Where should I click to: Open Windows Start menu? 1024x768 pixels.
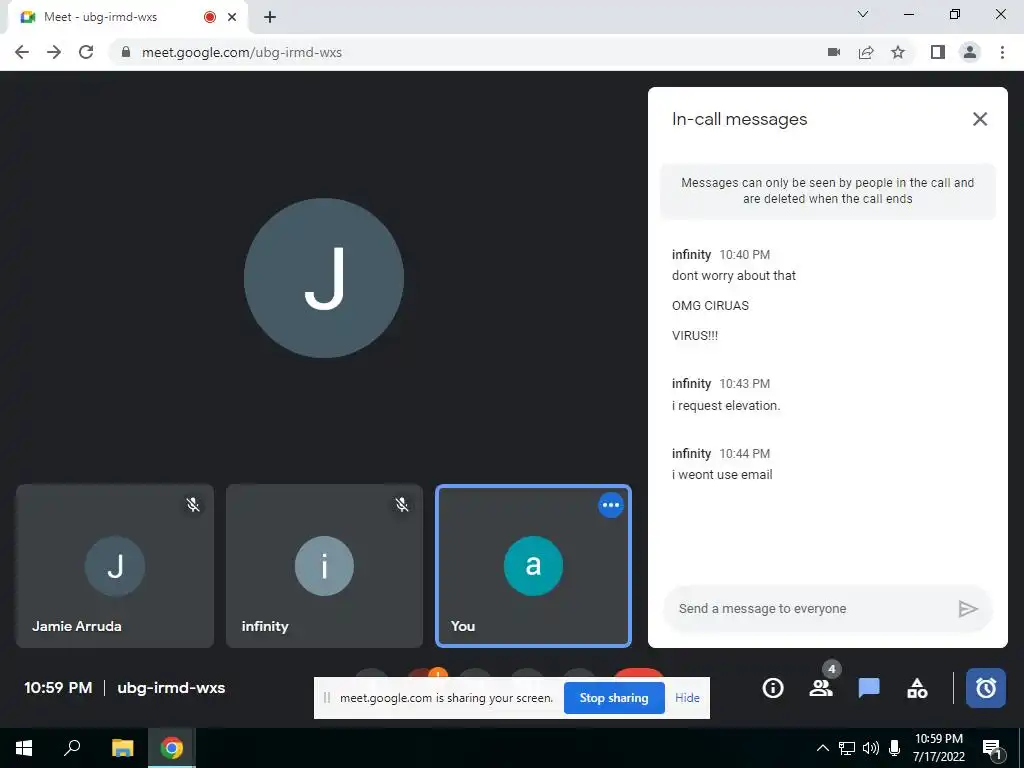24,748
